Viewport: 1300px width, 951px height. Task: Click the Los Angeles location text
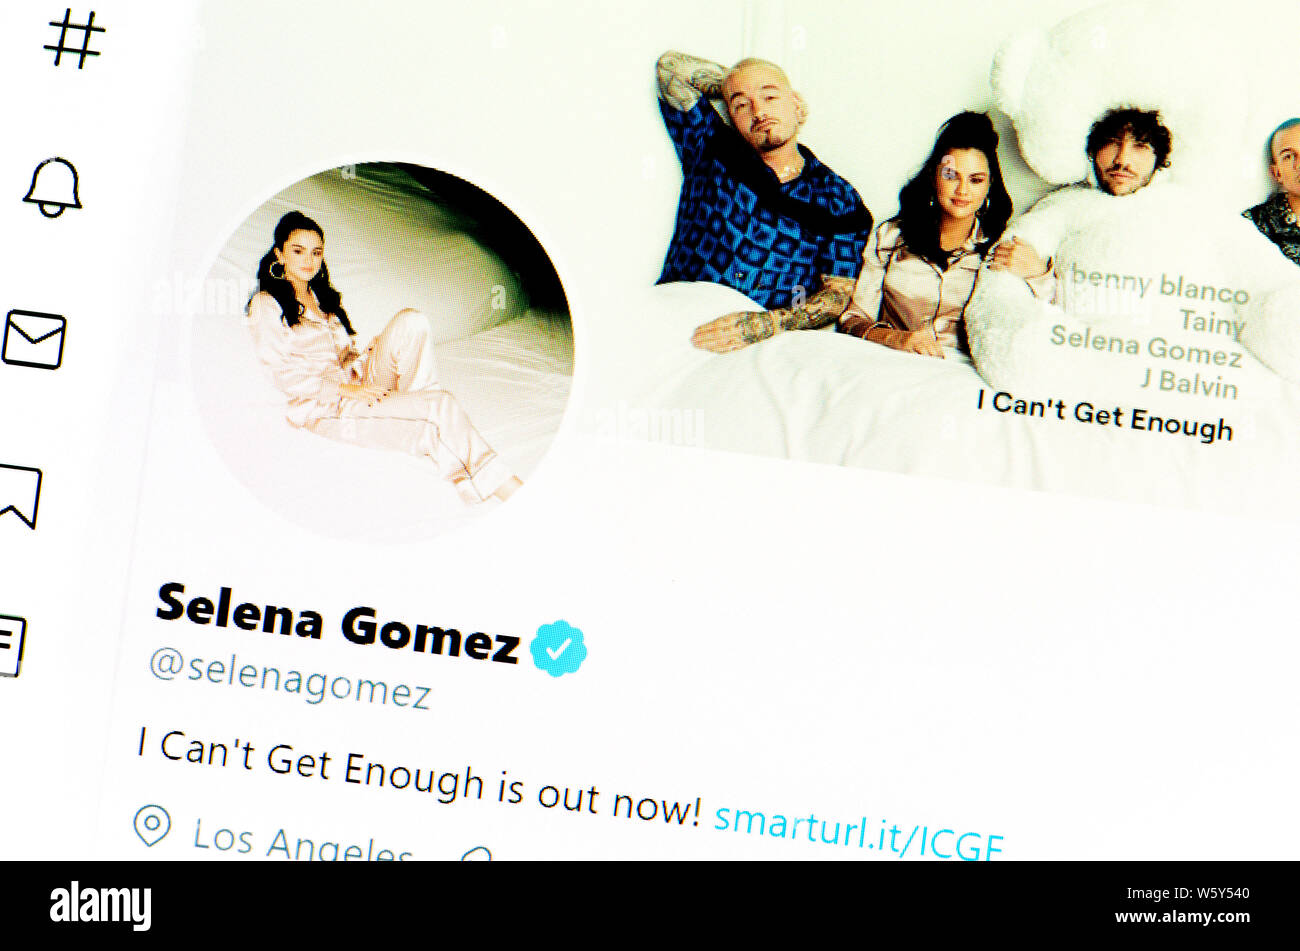pos(302,842)
